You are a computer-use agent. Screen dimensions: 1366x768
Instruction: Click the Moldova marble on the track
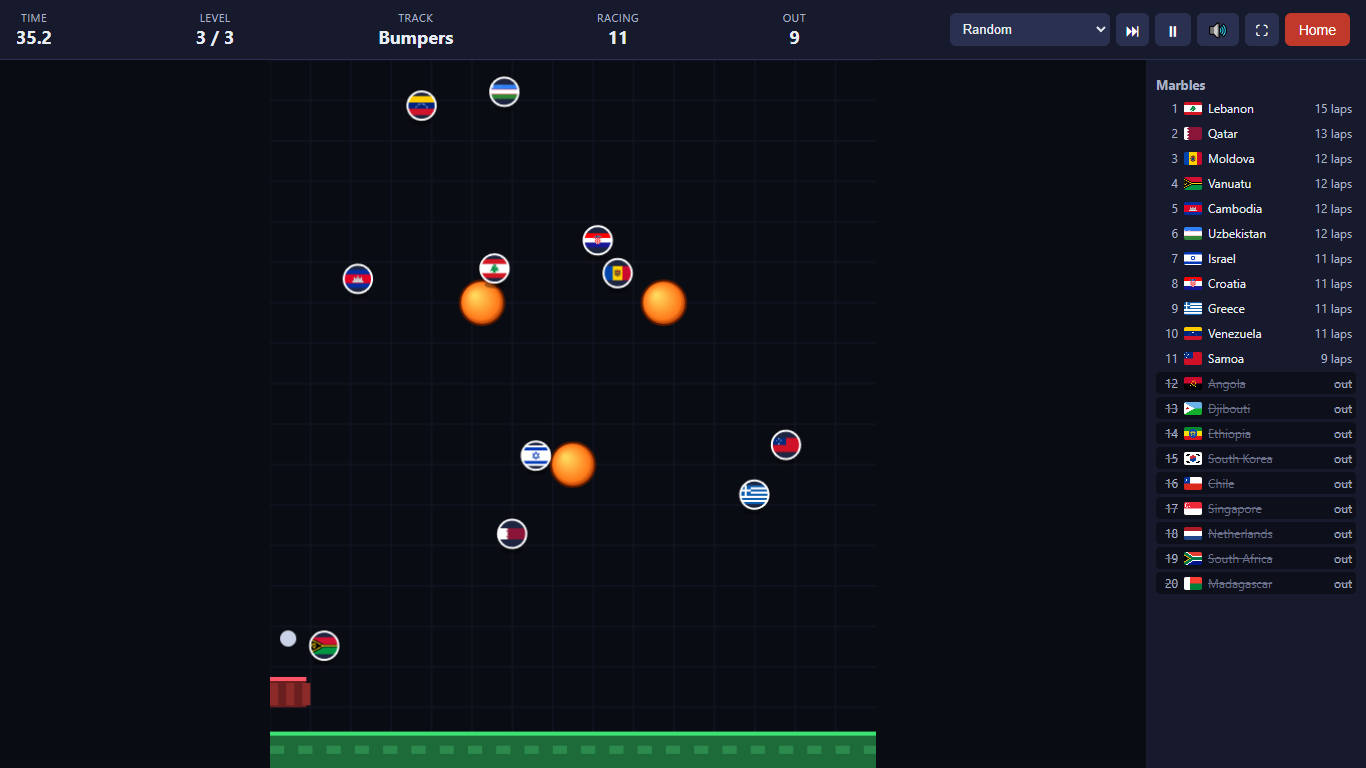(618, 273)
